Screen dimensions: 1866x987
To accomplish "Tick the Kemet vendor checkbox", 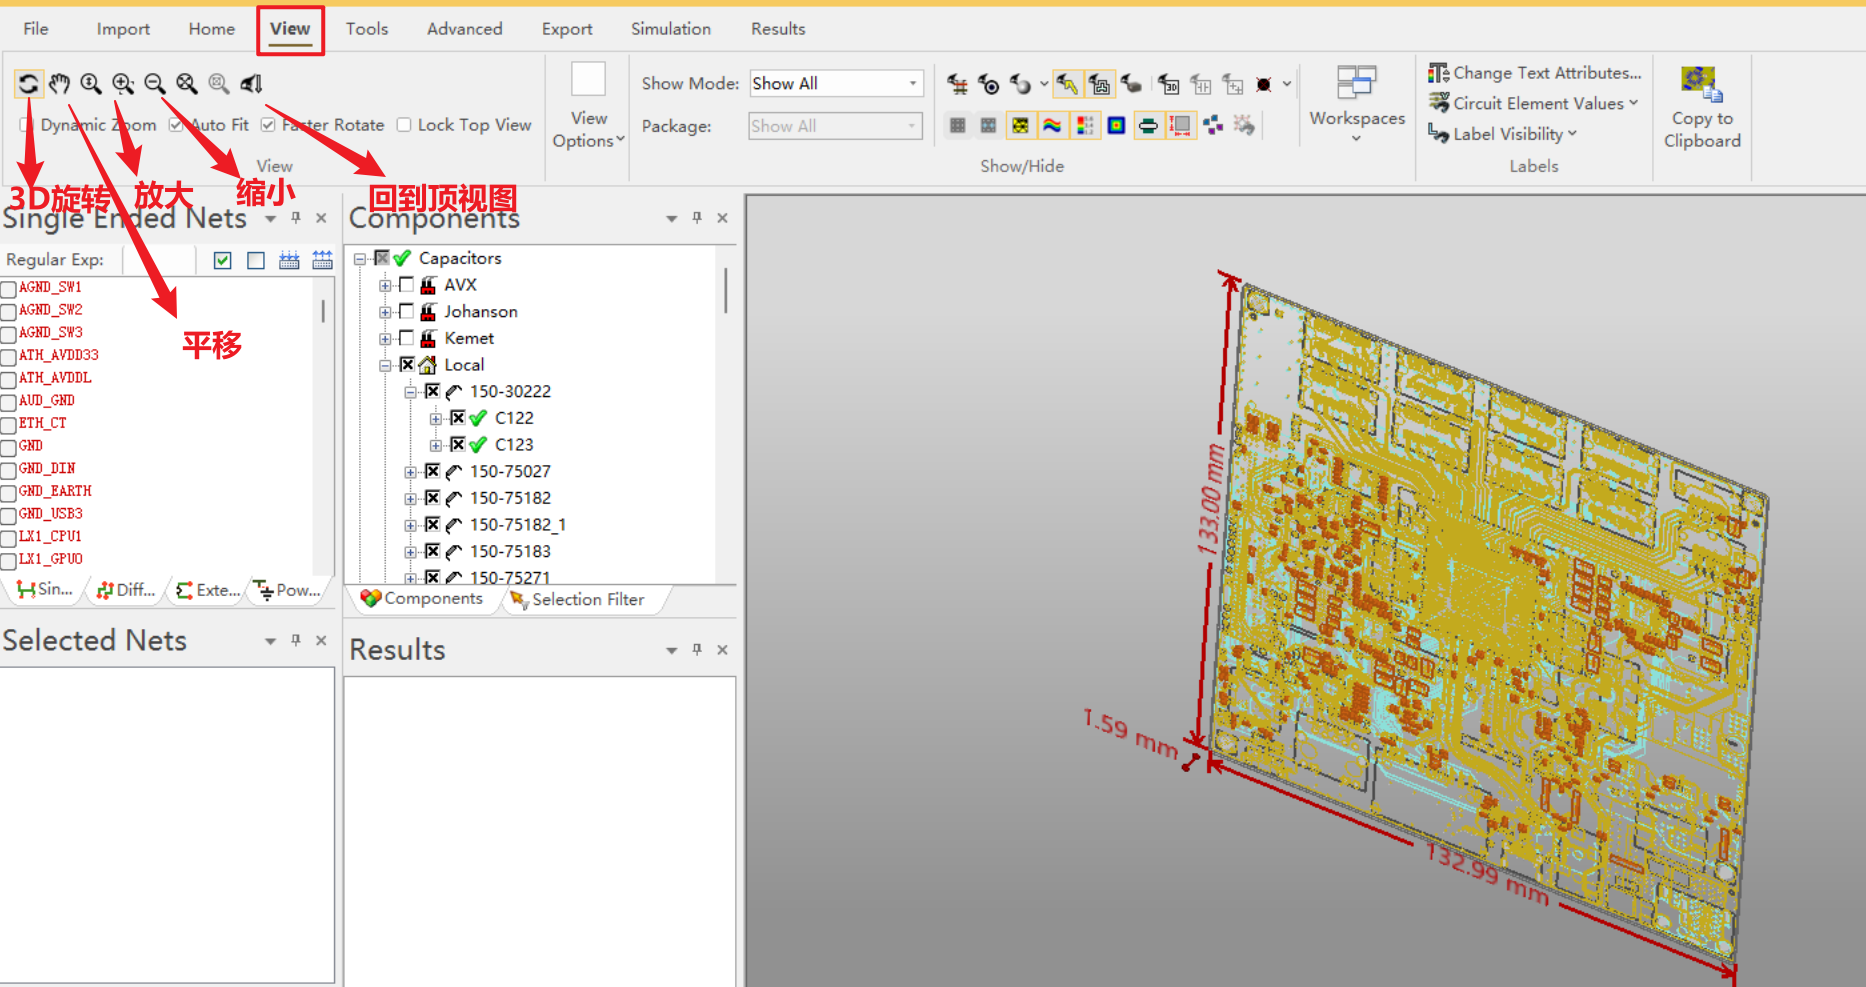I will click(x=406, y=338).
